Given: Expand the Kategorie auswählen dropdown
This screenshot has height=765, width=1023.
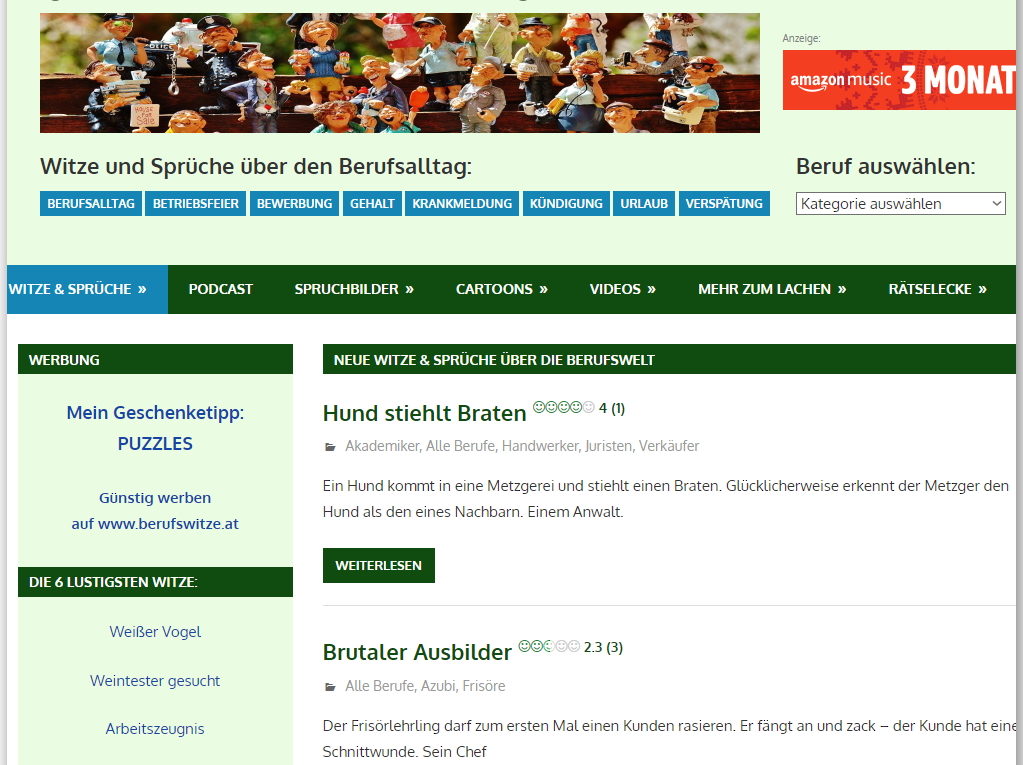Looking at the screenshot, I should [900, 203].
